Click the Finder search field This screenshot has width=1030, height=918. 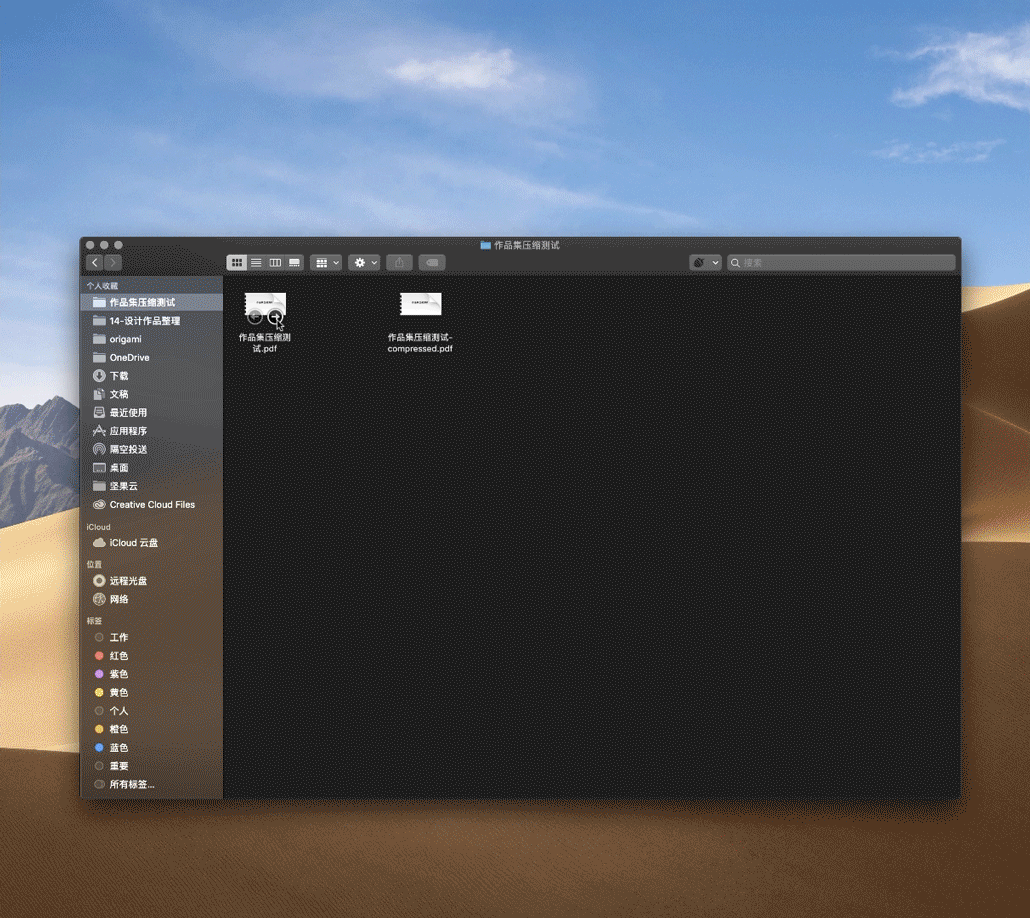(841, 263)
